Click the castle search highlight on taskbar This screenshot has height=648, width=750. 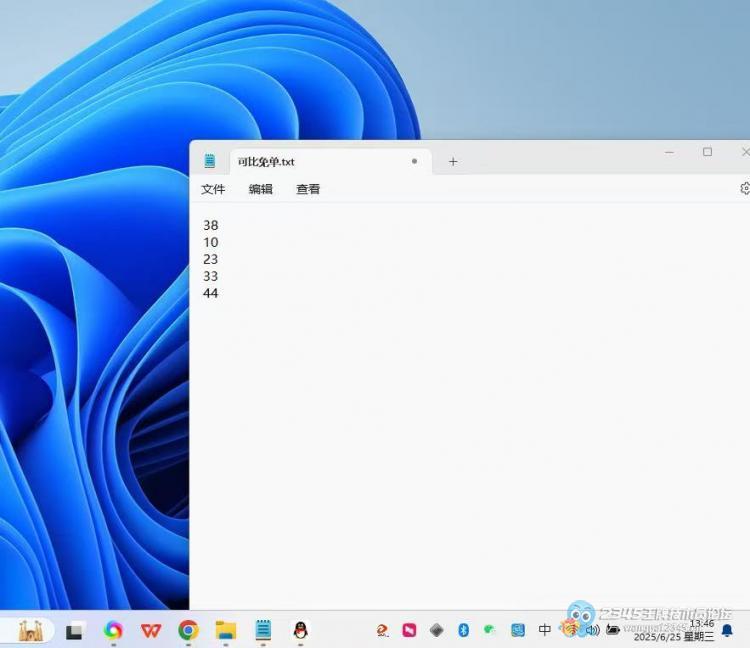pos(31,630)
